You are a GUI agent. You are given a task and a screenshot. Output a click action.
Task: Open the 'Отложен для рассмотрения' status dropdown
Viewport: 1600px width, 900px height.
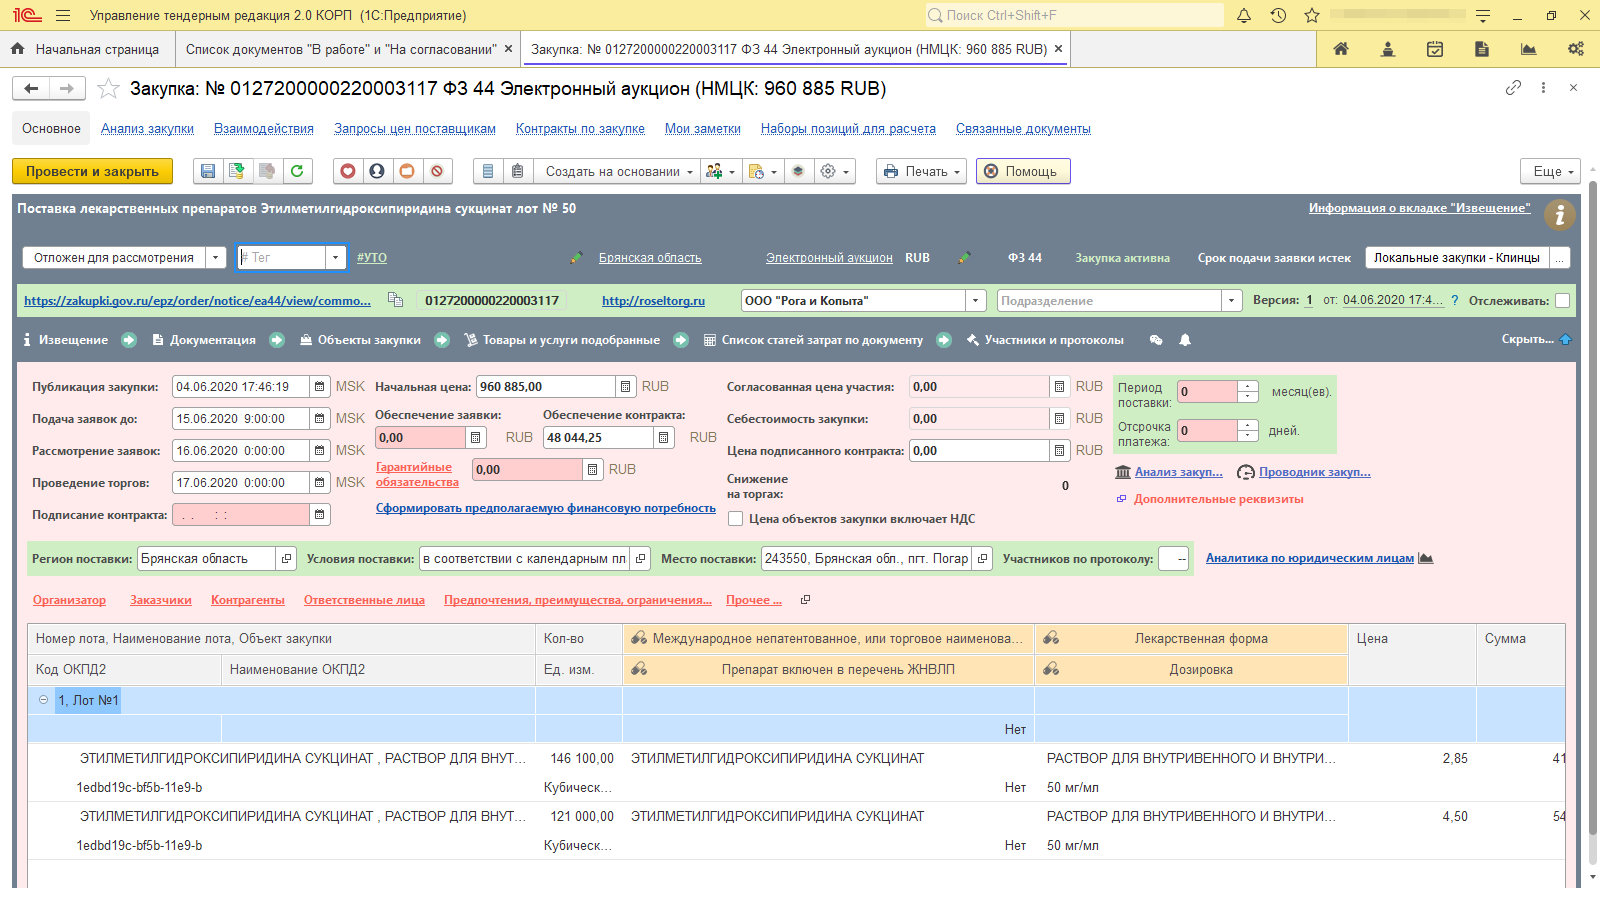(215, 258)
